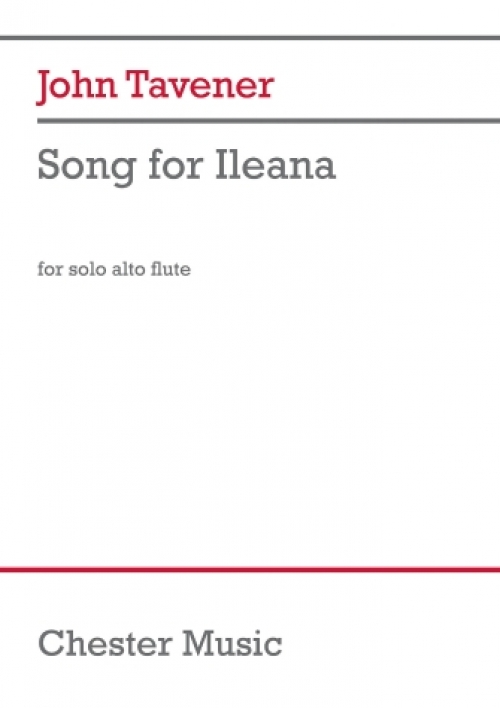
Task: Select the word "Chester" at the bottom
Action: tap(105, 643)
